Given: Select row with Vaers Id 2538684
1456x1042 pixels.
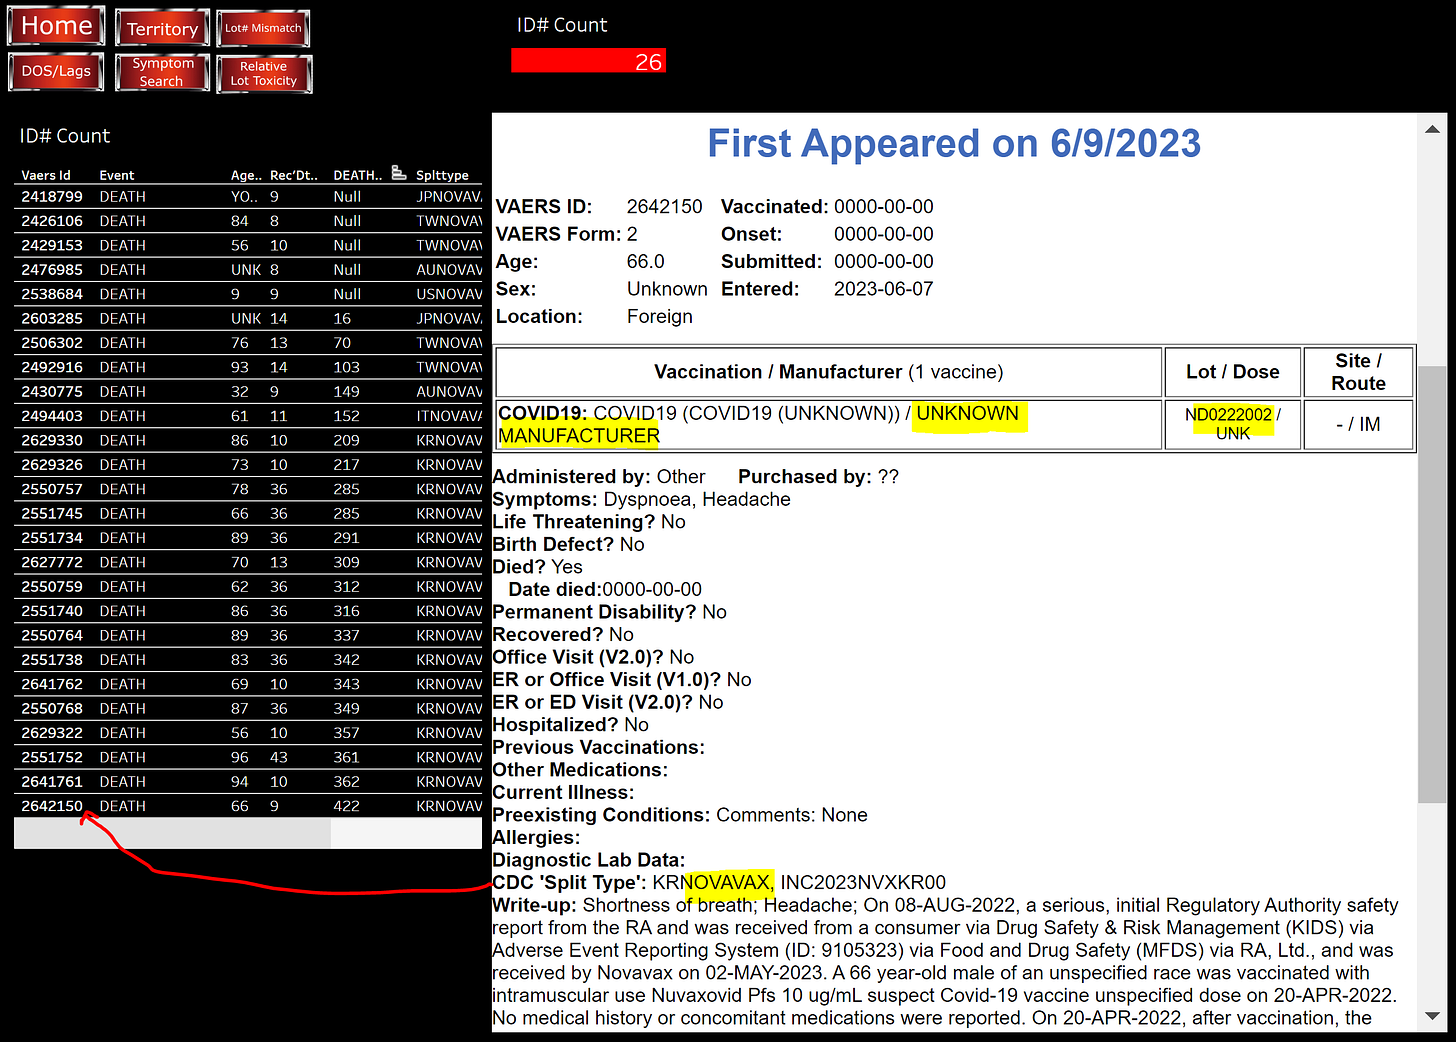Looking at the screenshot, I should pos(248,294).
